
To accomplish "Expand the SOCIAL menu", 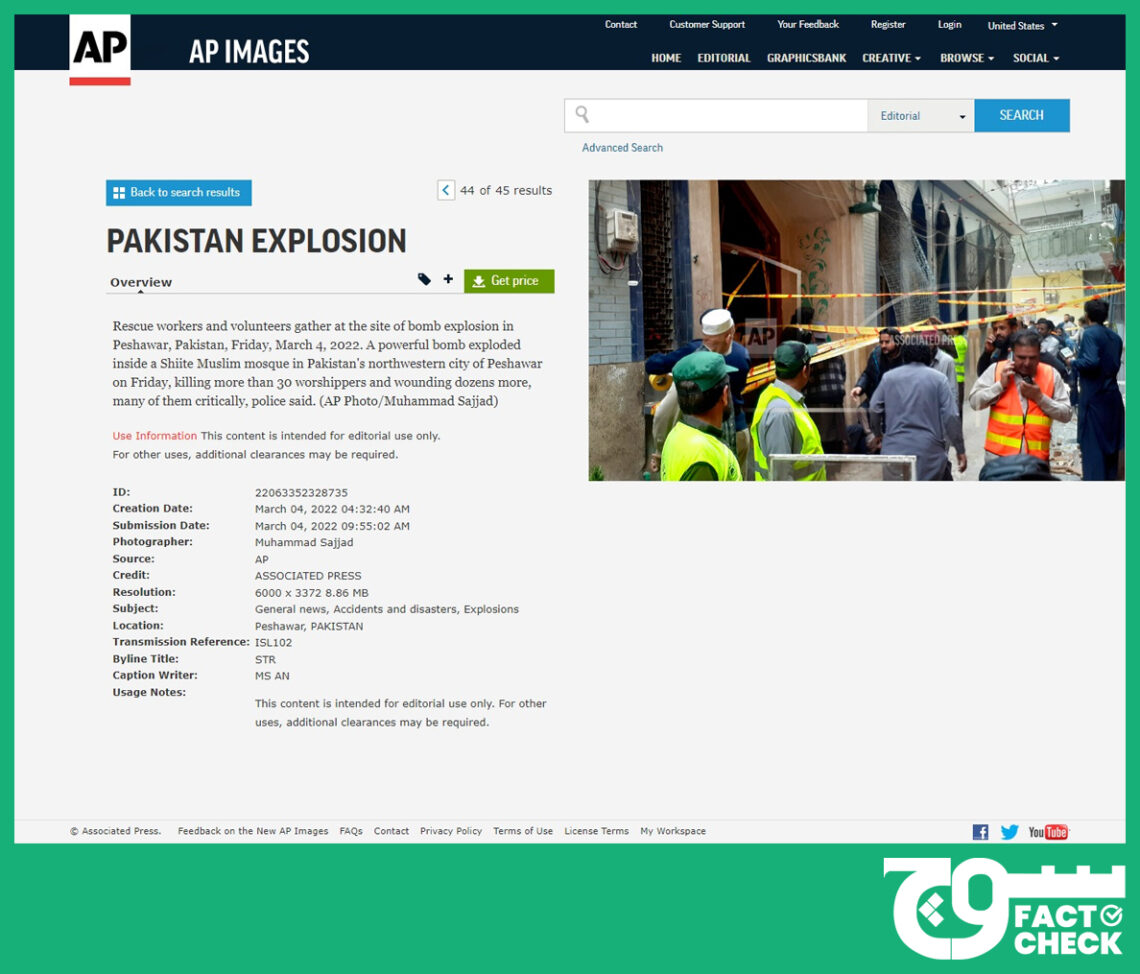I will click(x=1036, y=58).
